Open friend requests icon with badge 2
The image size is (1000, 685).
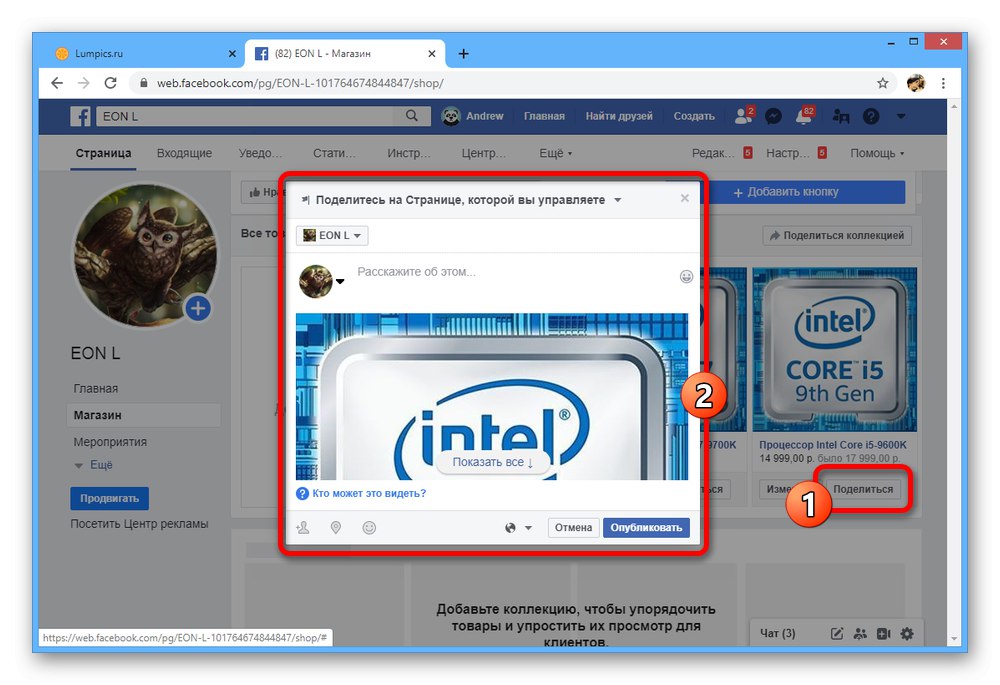coord(744,115)
